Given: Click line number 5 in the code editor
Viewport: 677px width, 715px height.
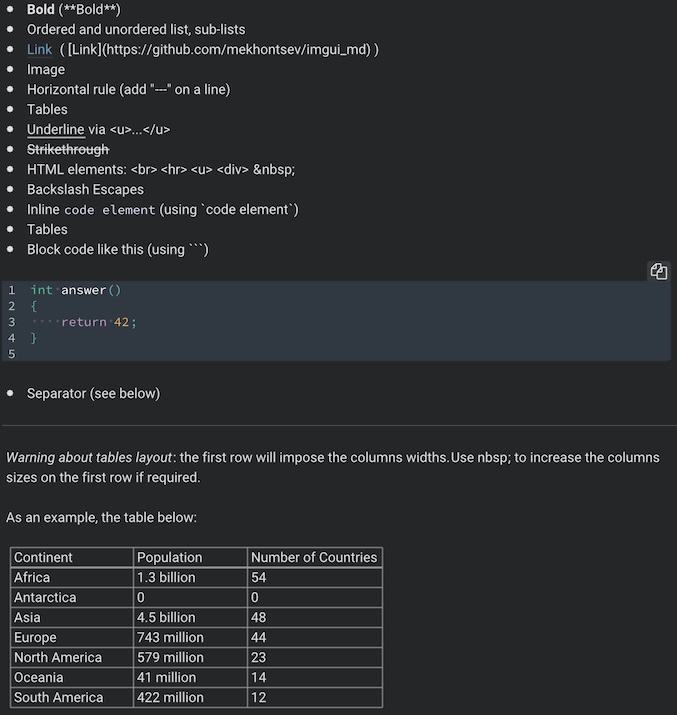Looking at the screenshot, I should coord(12,354).
